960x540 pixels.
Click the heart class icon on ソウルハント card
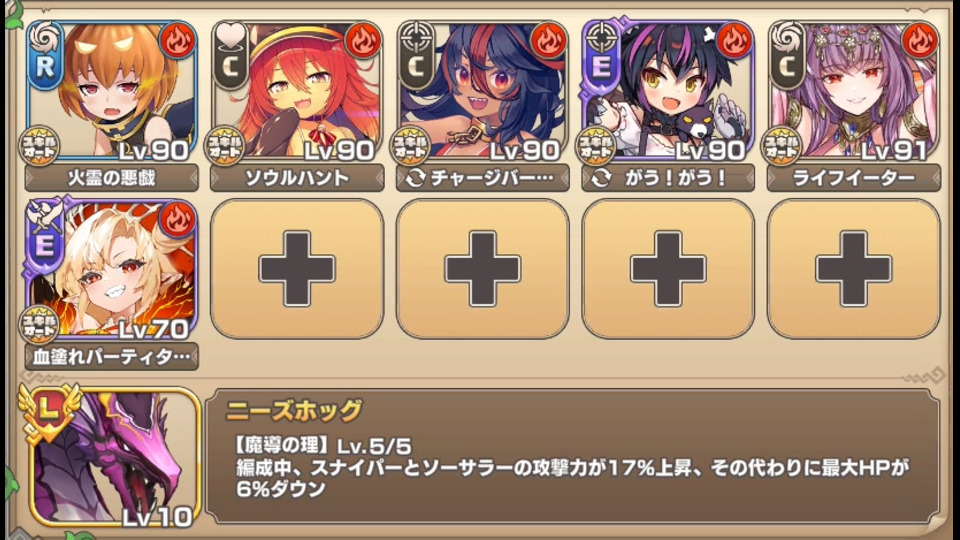click(x=231, y=37)
